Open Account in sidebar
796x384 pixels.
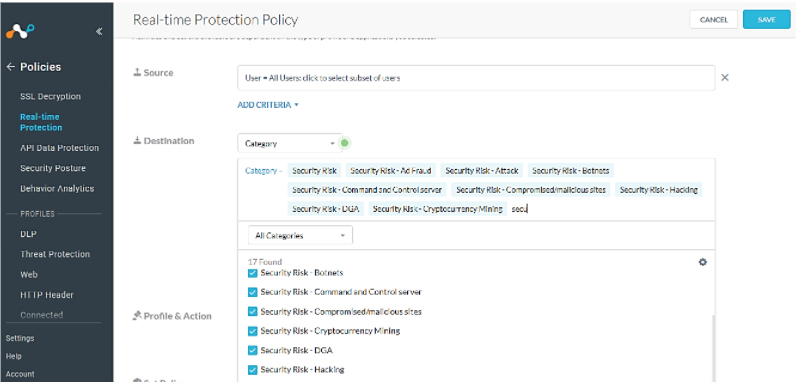click(x=20, y=374)
